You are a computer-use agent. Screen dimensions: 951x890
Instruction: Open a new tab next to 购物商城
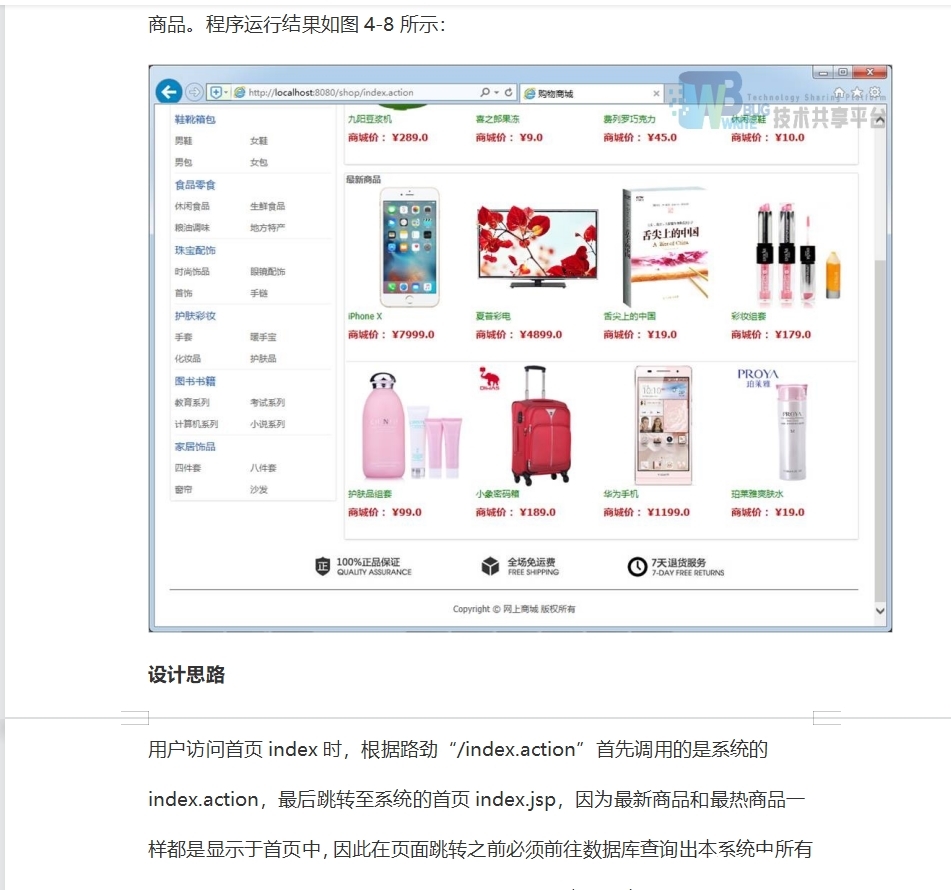672,92
